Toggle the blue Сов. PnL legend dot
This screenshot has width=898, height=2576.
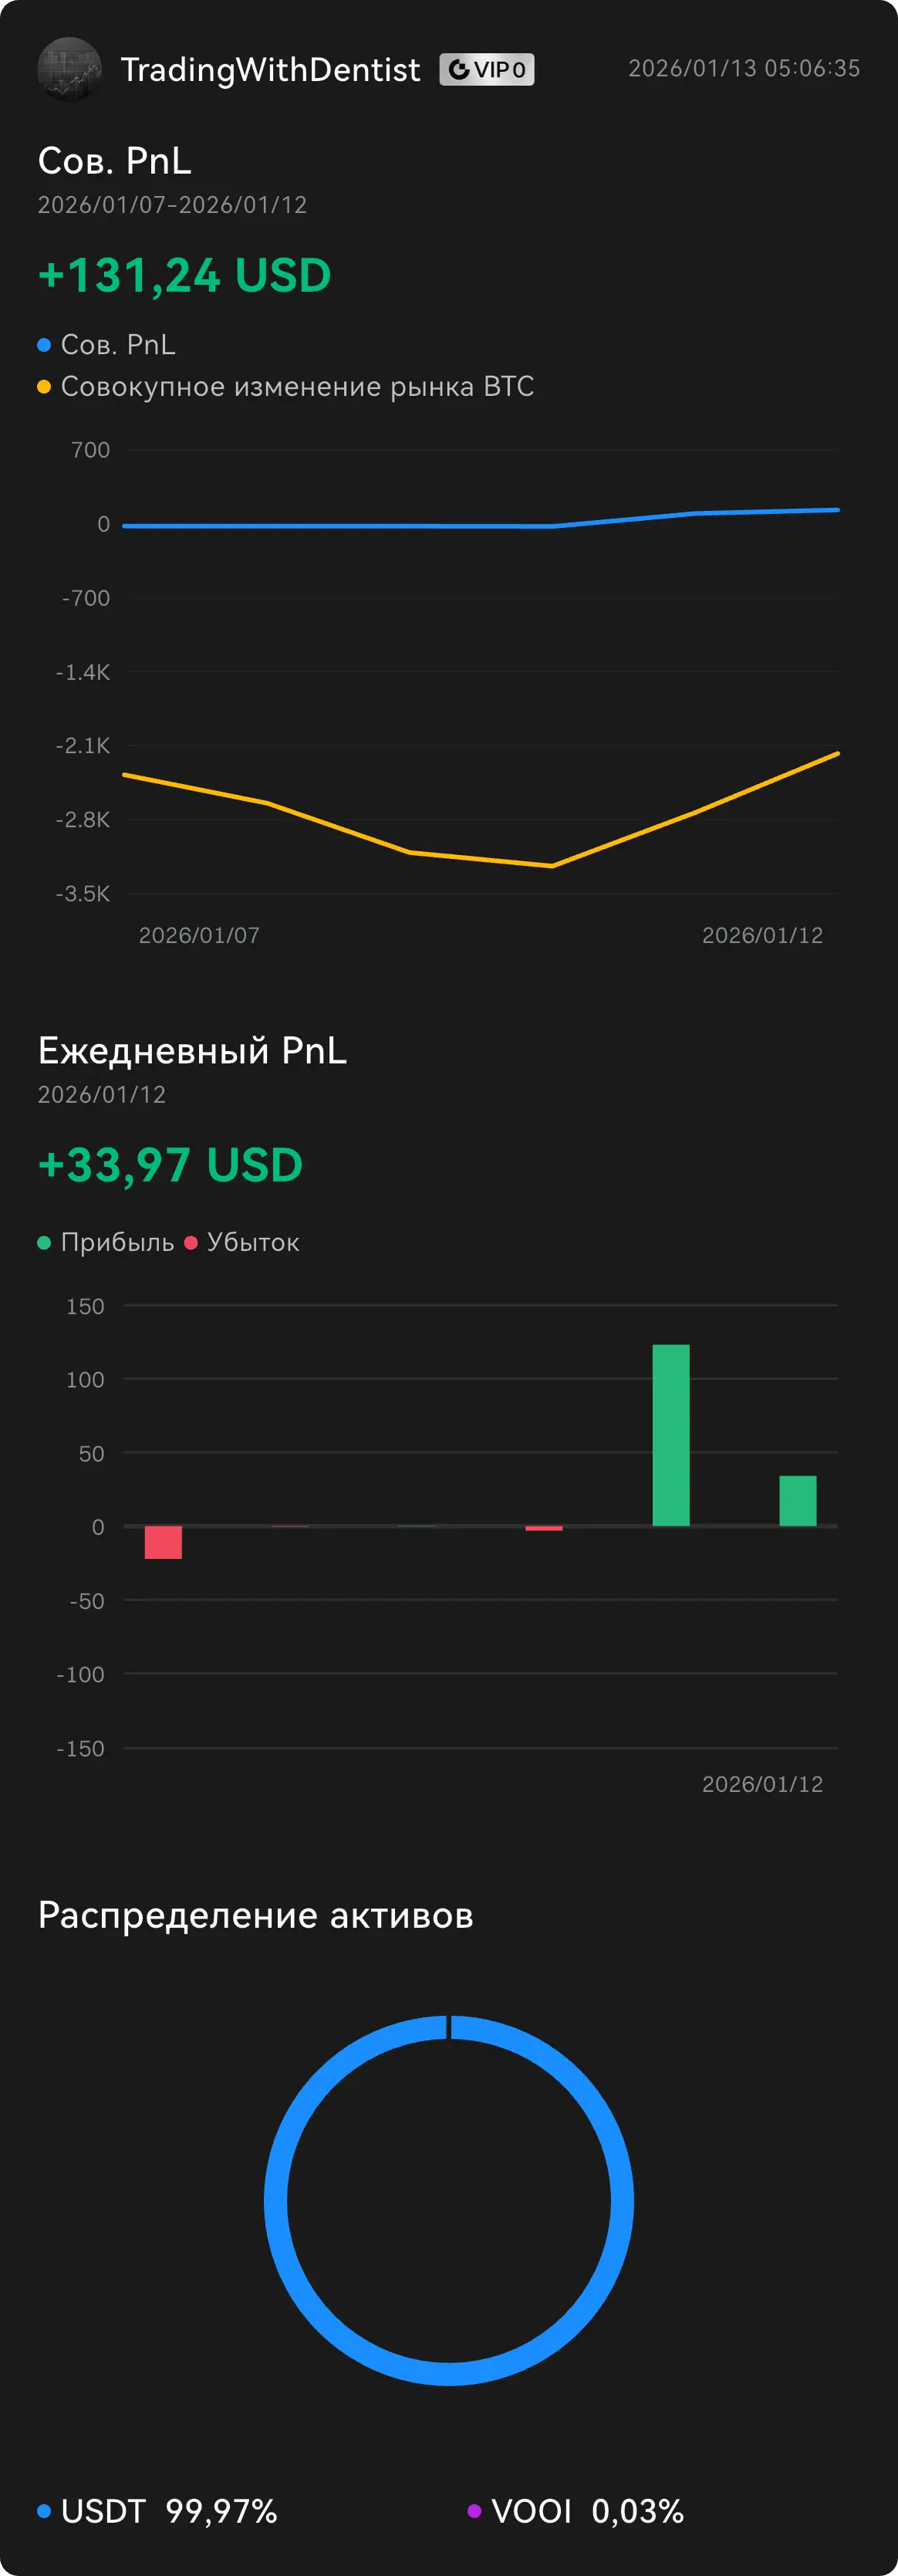(x=44, y=345)
